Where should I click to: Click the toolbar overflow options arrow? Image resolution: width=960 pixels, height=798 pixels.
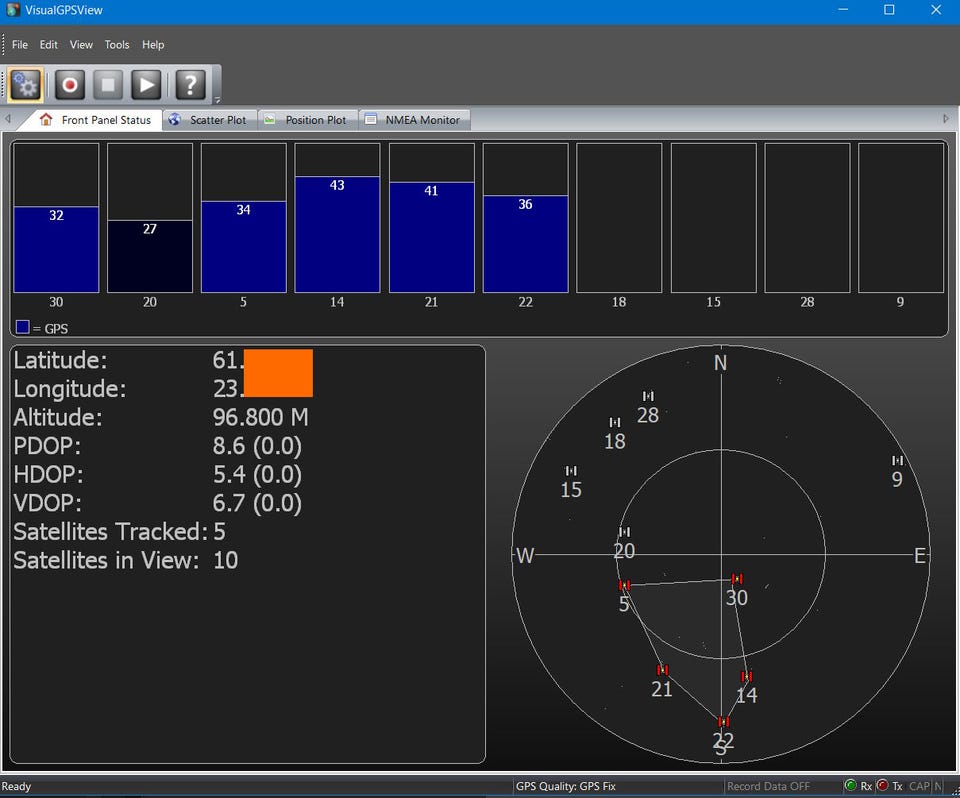tap(217, 99)
